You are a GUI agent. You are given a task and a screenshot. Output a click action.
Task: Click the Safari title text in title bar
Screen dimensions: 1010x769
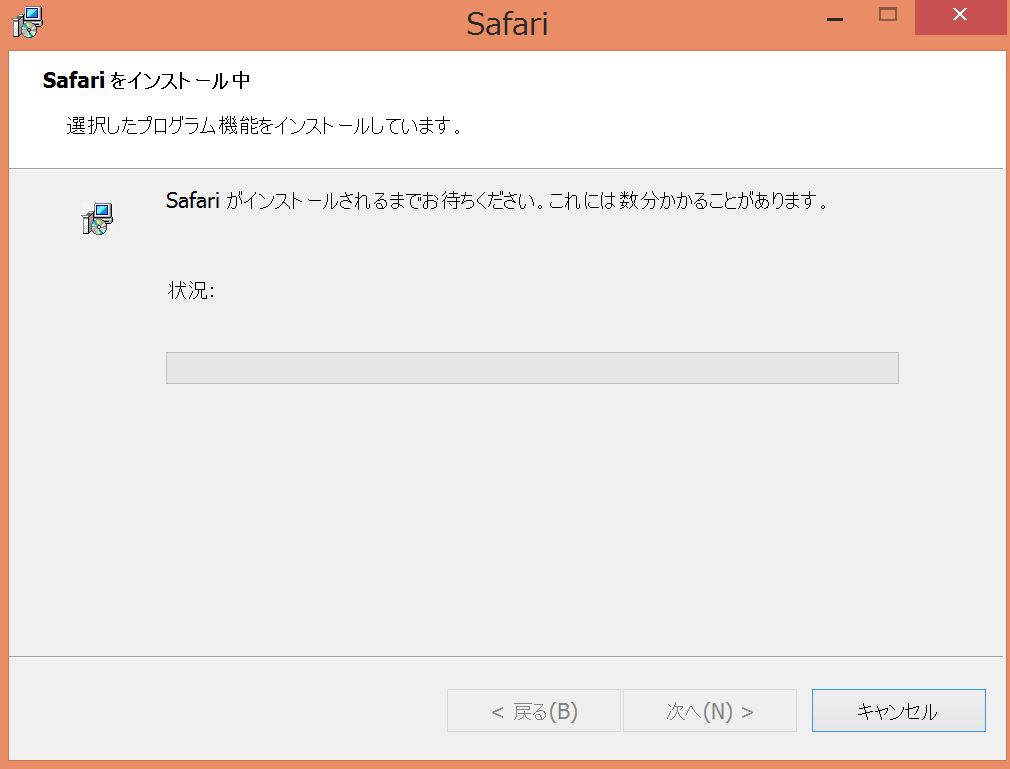(507, 24)
